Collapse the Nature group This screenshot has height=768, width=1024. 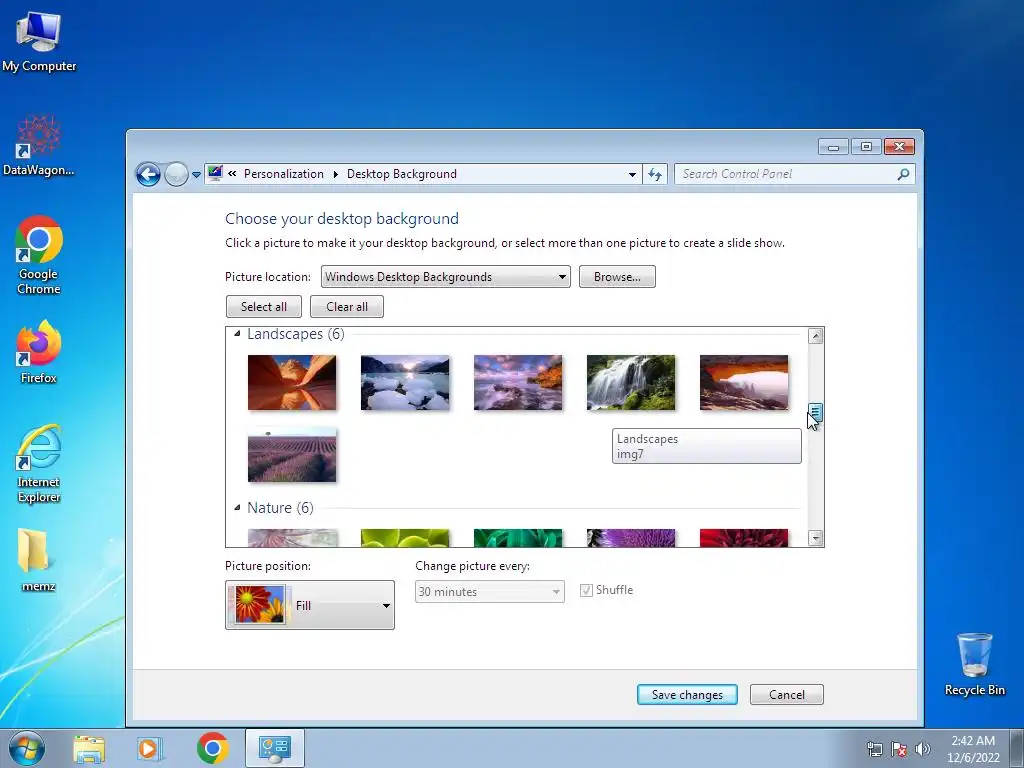(x=237, y=507)
